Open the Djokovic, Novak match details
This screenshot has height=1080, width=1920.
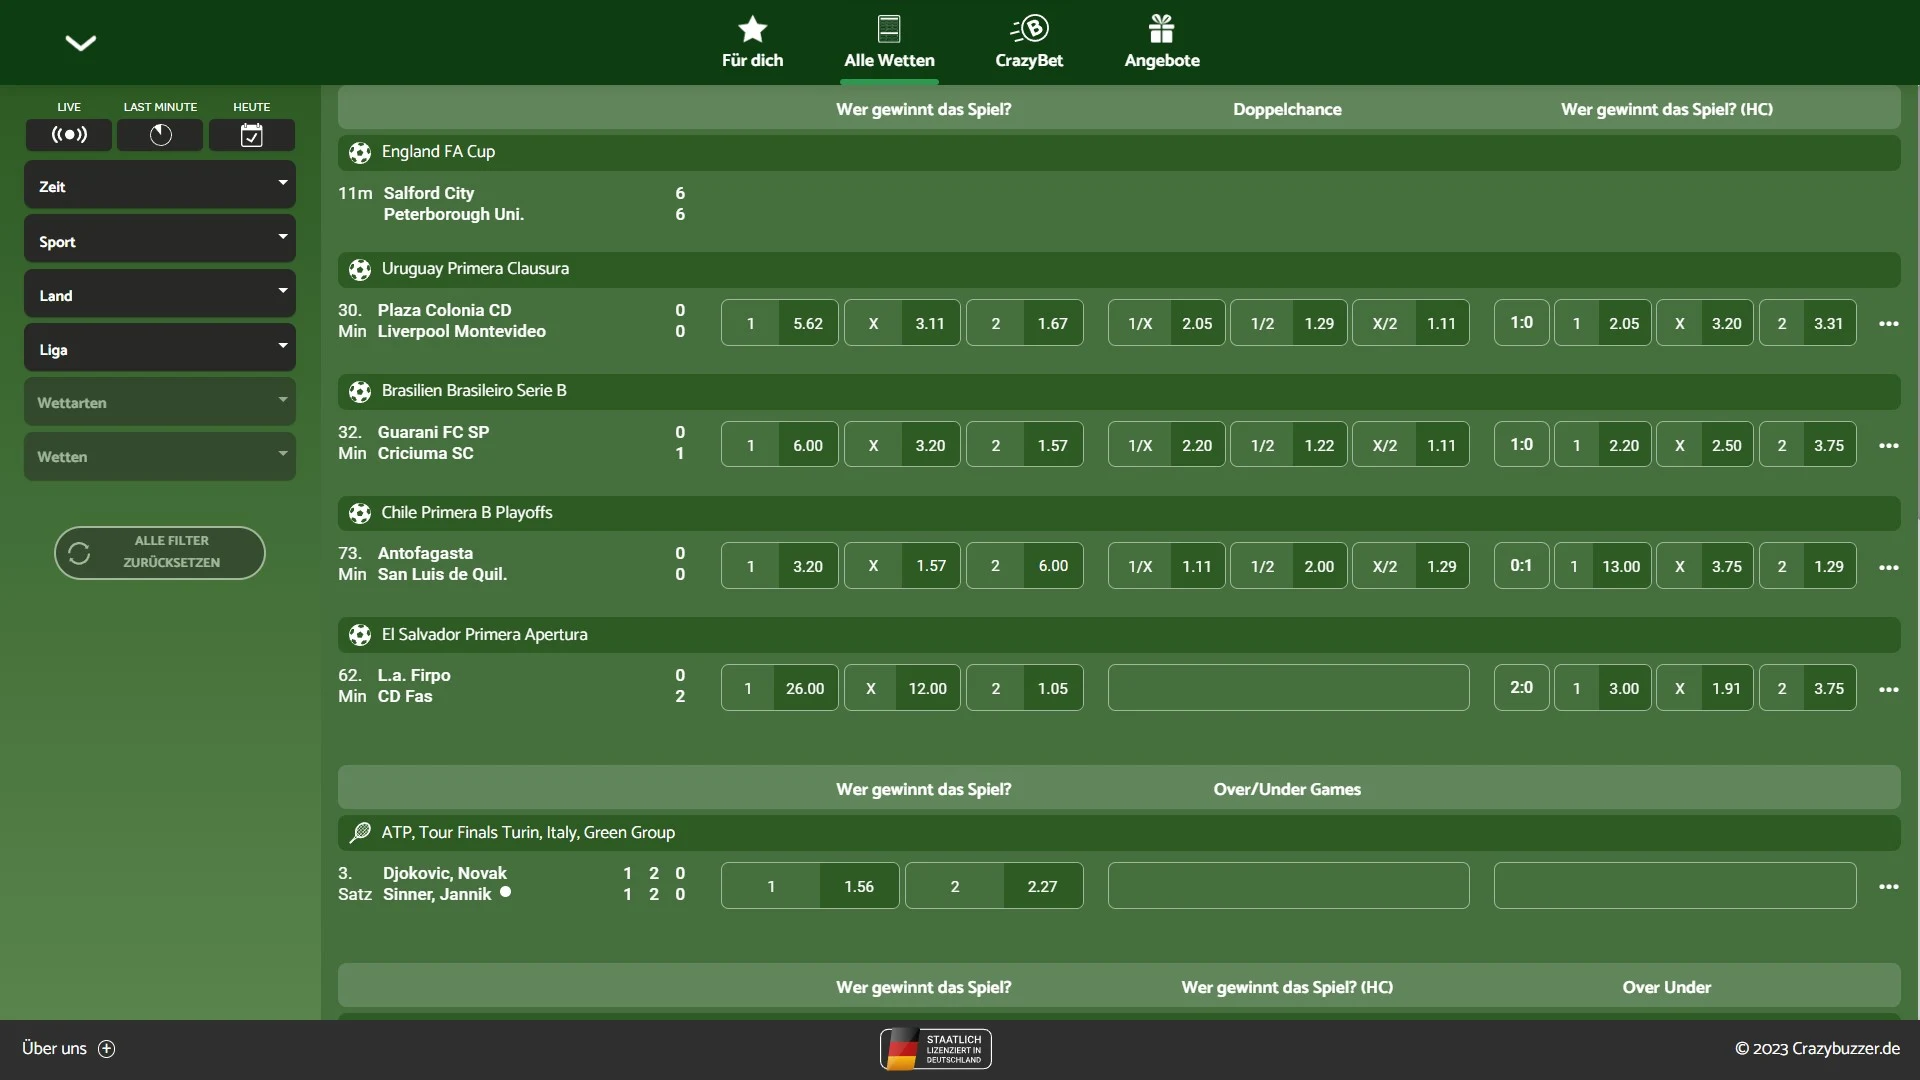coord(444,873)
